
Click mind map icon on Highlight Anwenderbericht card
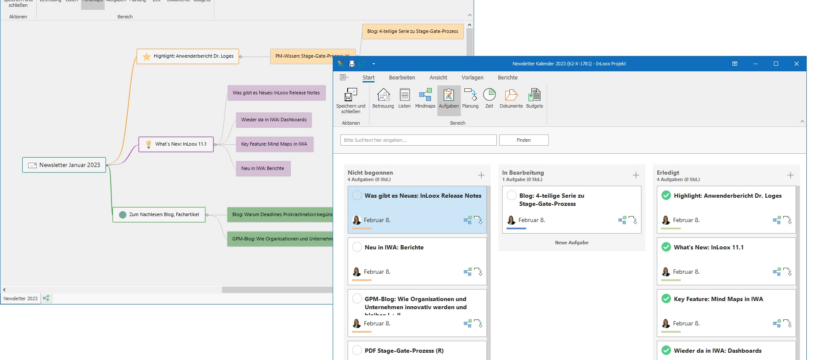[777, 220]
